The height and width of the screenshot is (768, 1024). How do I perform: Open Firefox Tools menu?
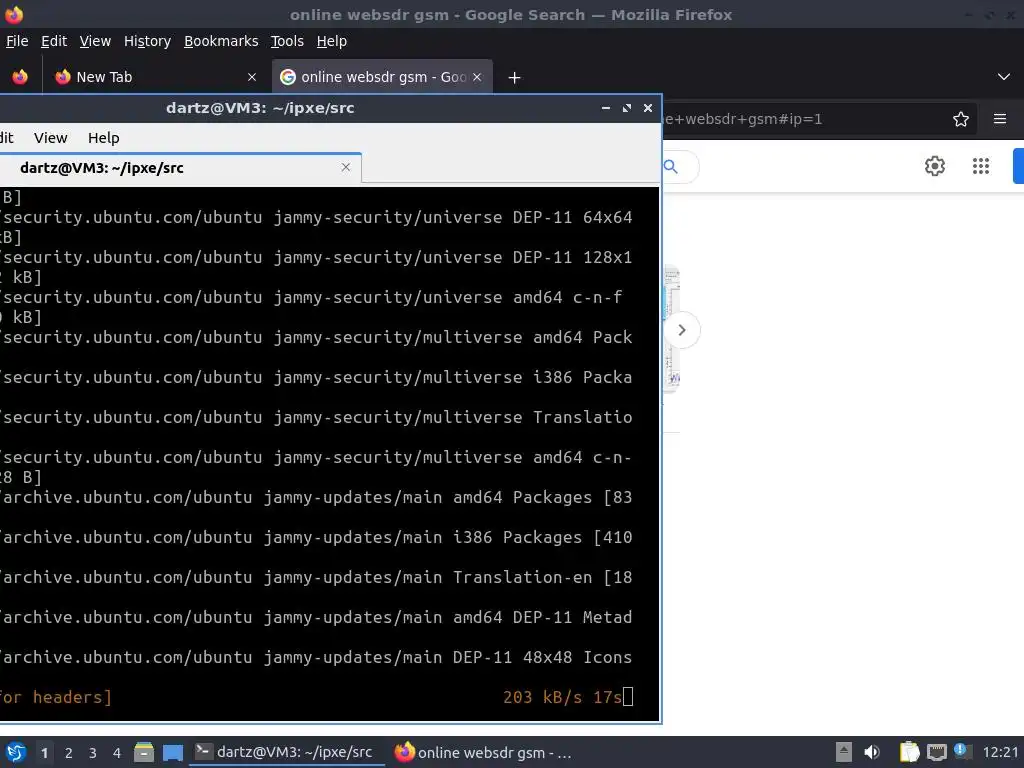[x=287, y=41]
